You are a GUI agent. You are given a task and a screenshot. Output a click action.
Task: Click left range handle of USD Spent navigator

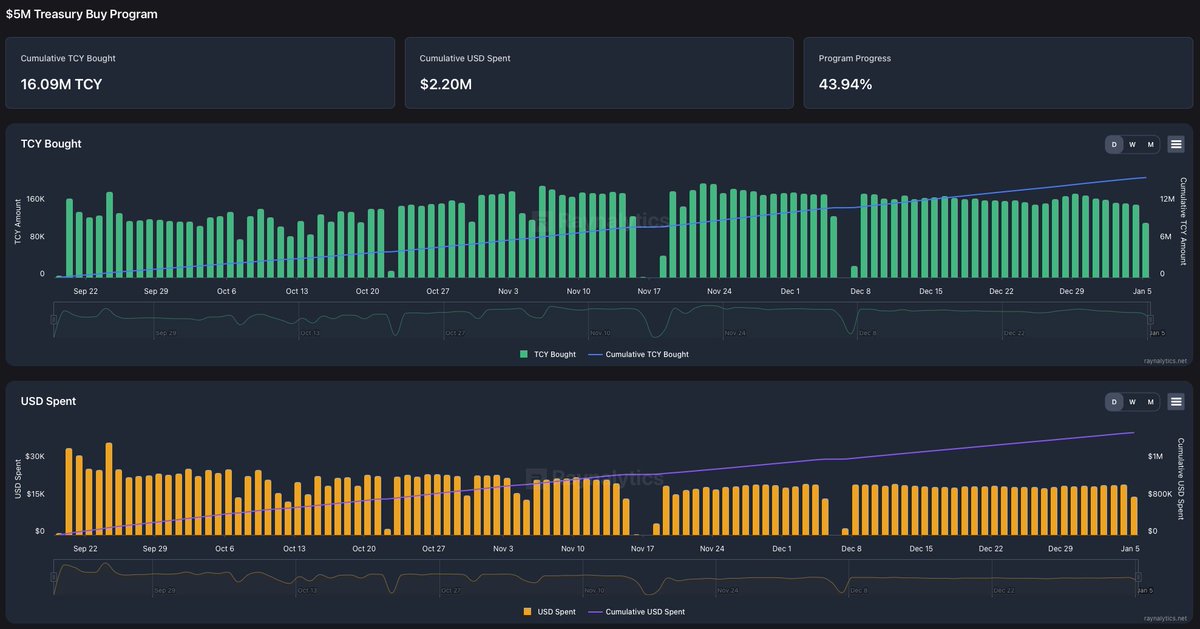coord(53,577)
